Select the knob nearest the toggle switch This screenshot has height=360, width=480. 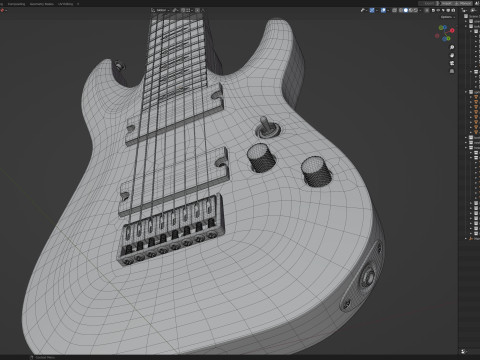click(261, 158)
